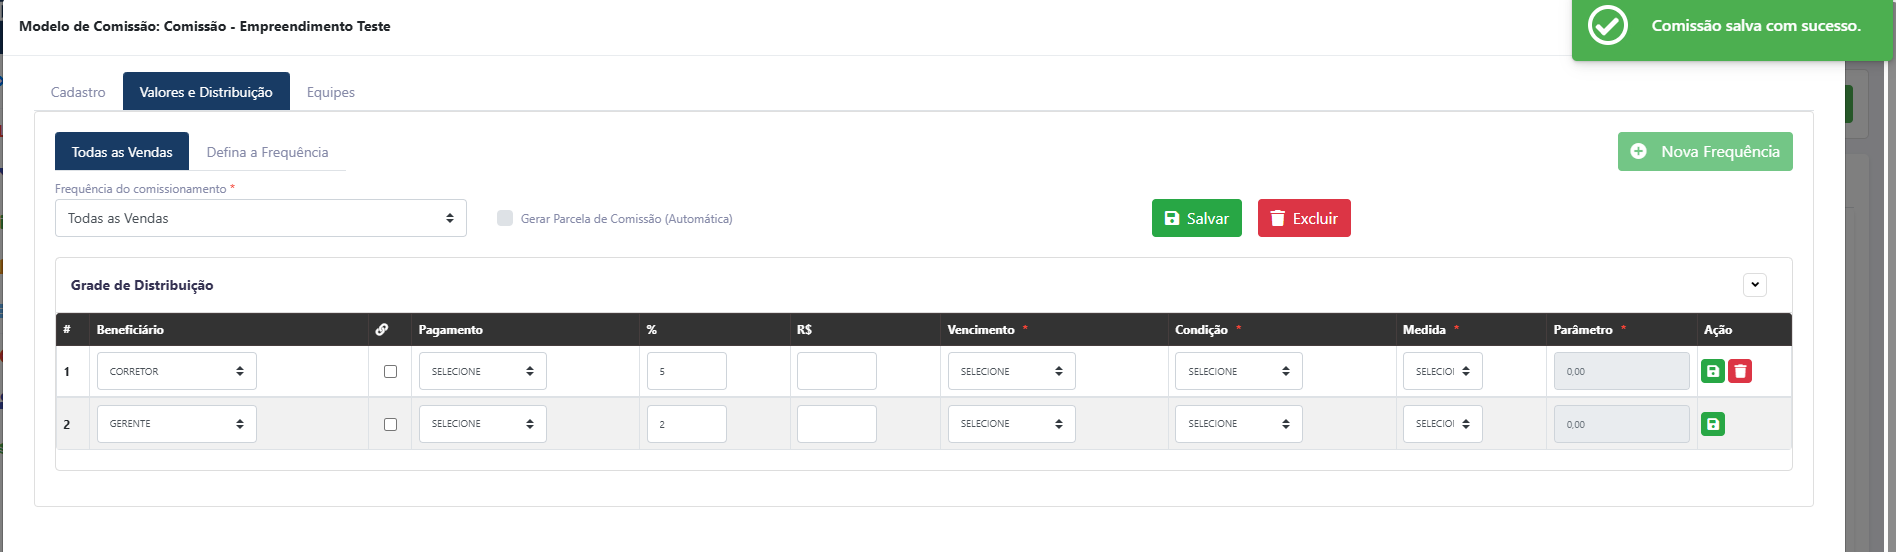Check the link checkbox for GERENTE row
The height and width of the screenshot is (552, 1896).
[x=390, y=424]
